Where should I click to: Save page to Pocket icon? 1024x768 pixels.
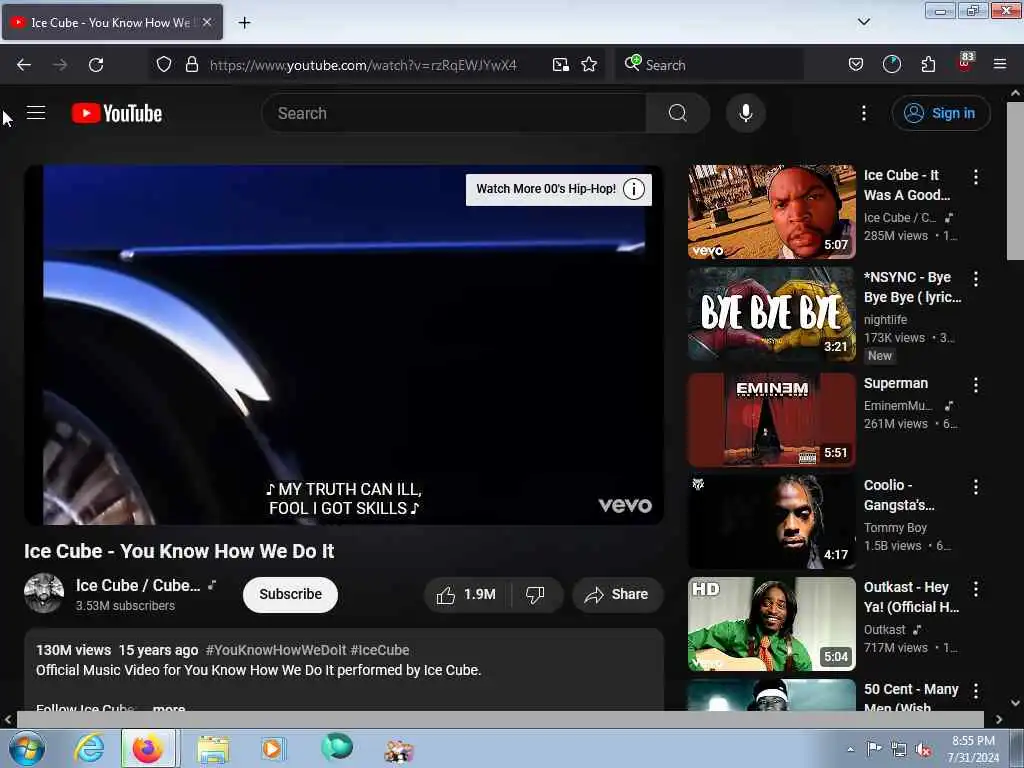coord(856,65)
